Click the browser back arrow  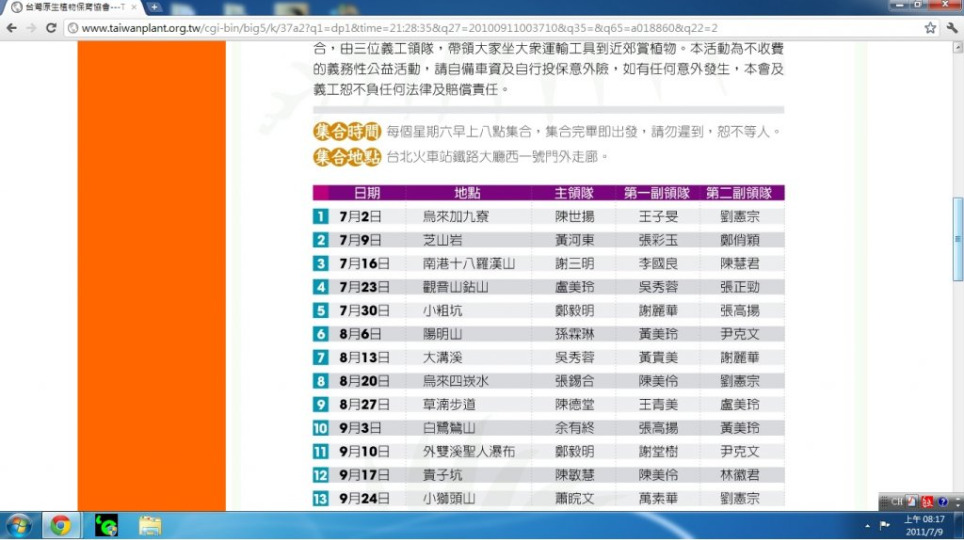pyautogui.click(x=12, y=28)
